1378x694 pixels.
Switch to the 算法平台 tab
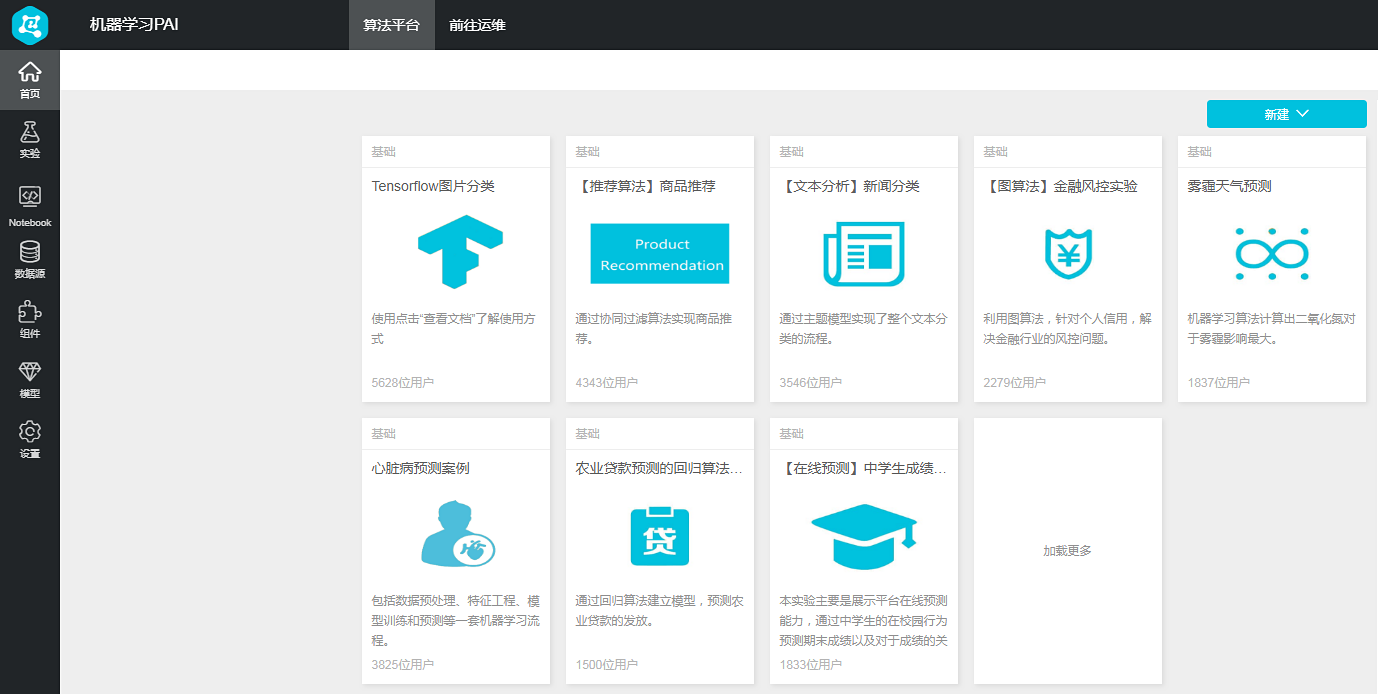click(x=391, y=25)
